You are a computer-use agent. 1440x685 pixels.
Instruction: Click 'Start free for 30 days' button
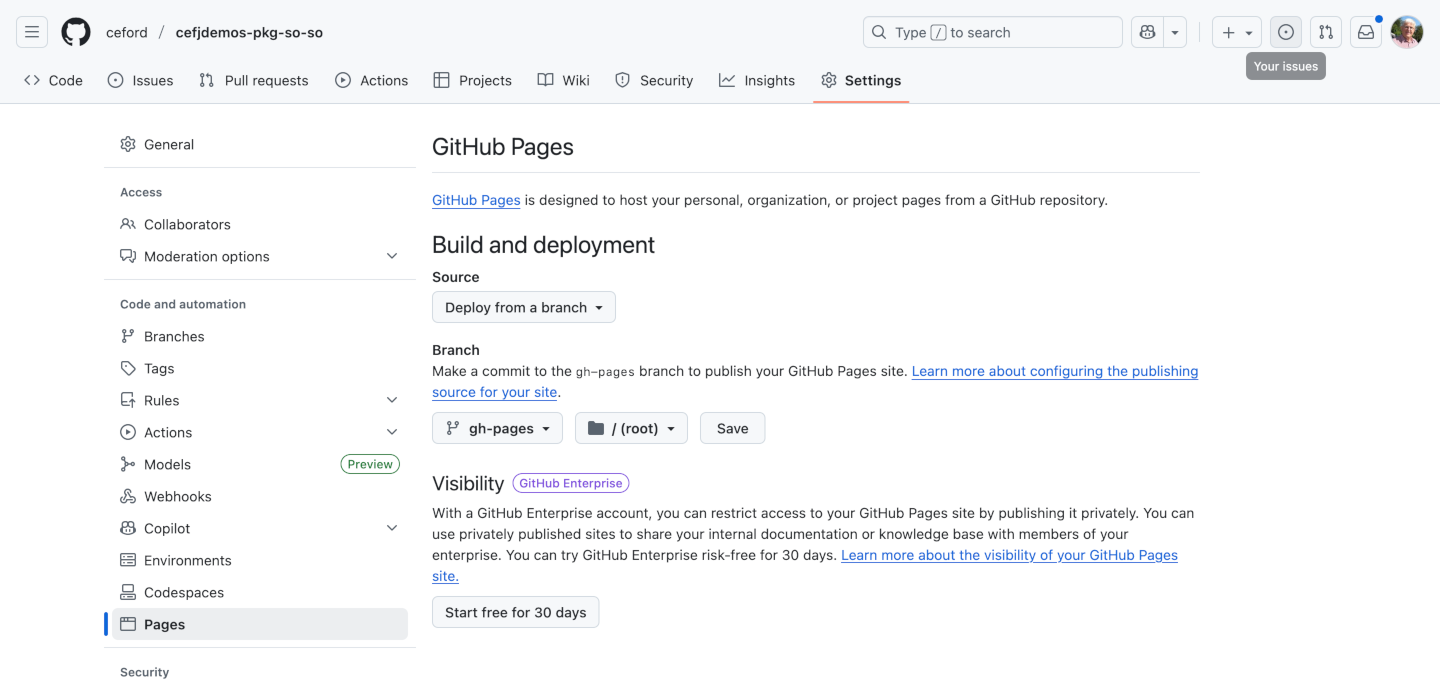(x=515, y=612)
